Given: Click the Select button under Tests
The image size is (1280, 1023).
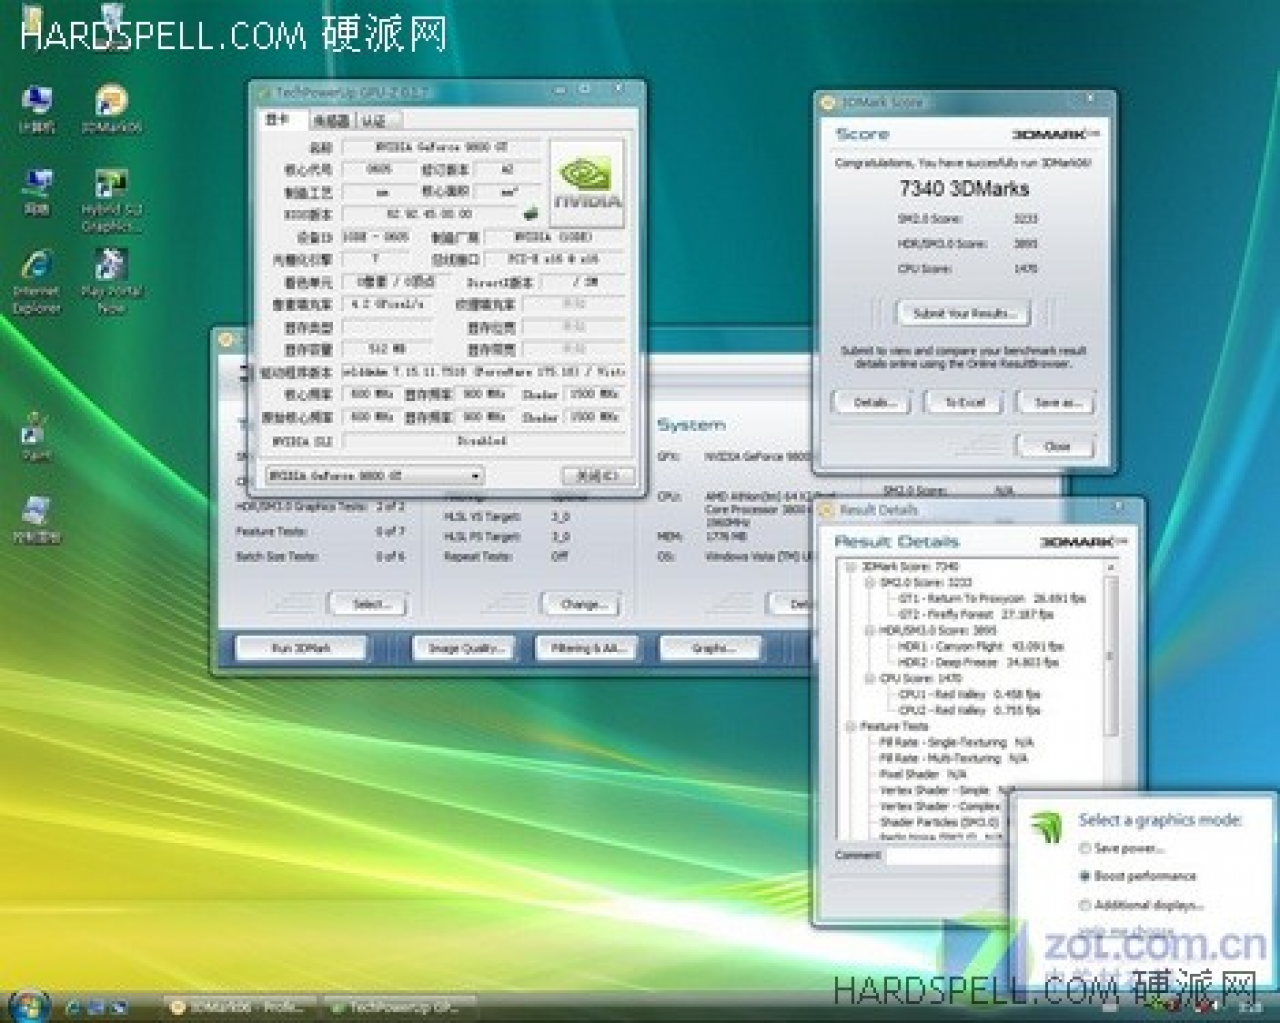Looking at the screenshot, I should (367, 604).
